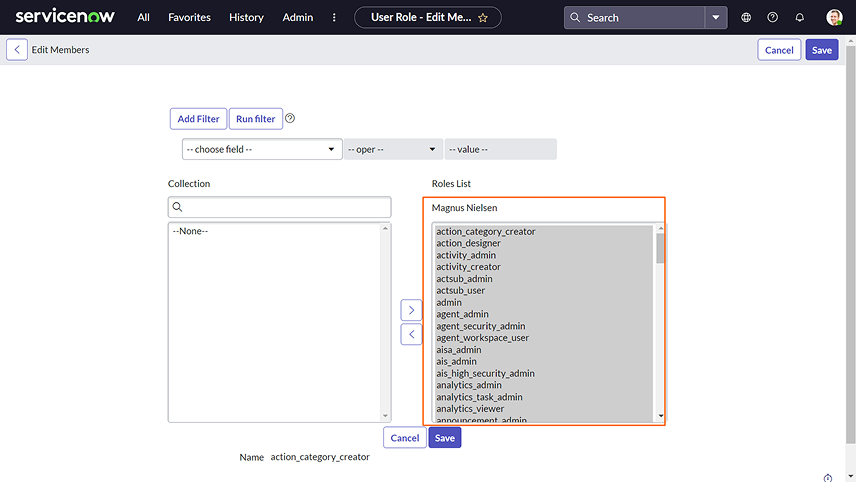
Task: Open the globe scope picker icon
Action: click(x=746, y=17)
